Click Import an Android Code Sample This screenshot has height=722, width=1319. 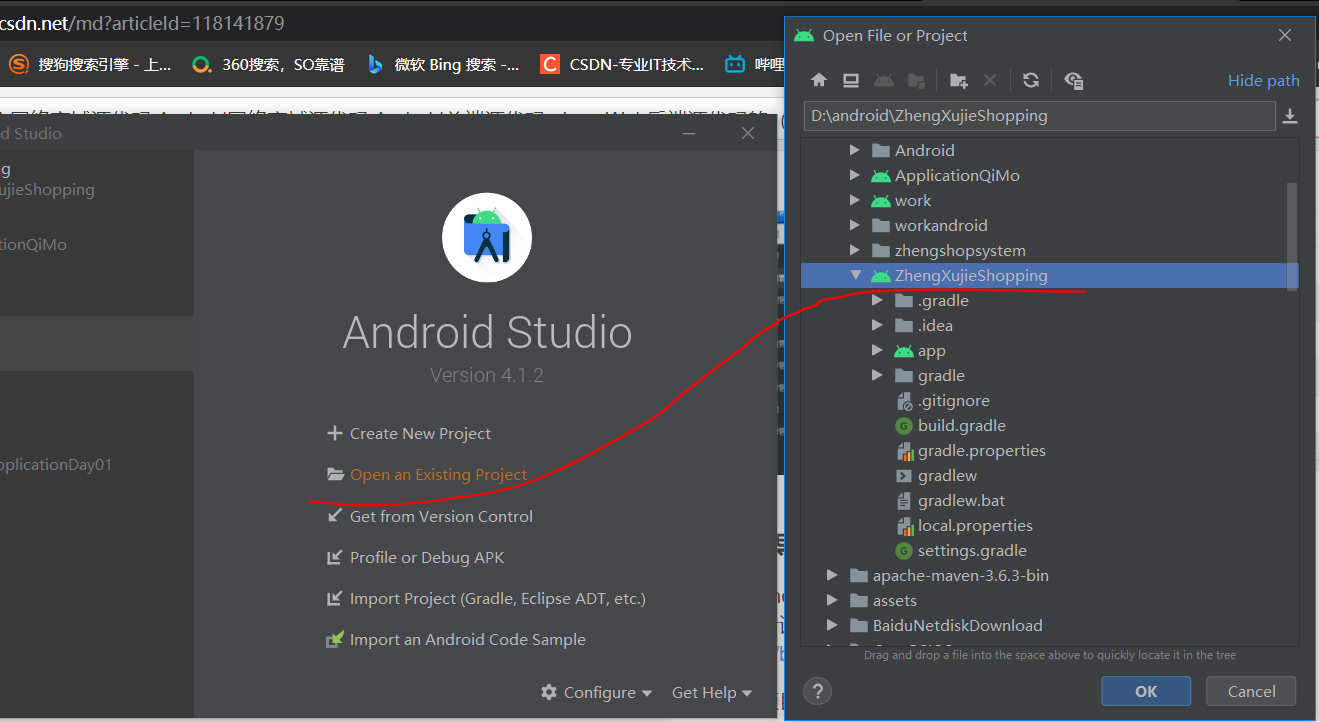click(x=456, y=640)
